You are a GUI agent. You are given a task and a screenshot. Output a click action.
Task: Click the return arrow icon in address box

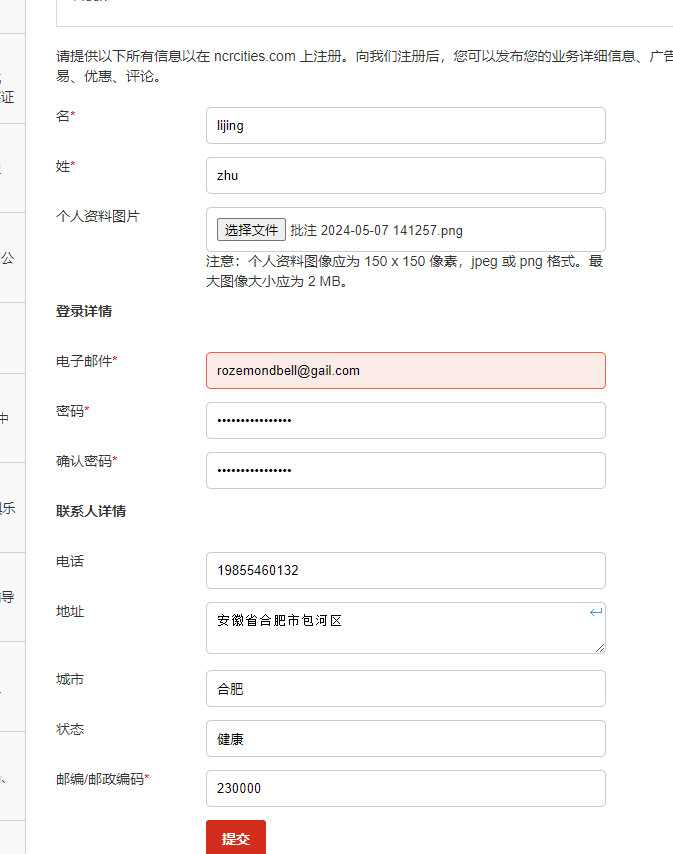coord(596,612)
